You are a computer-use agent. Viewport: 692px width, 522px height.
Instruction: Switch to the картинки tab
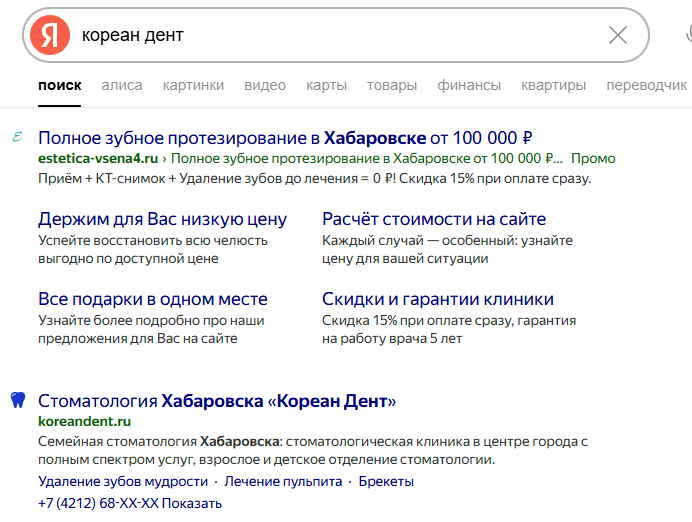pos(193,86)
